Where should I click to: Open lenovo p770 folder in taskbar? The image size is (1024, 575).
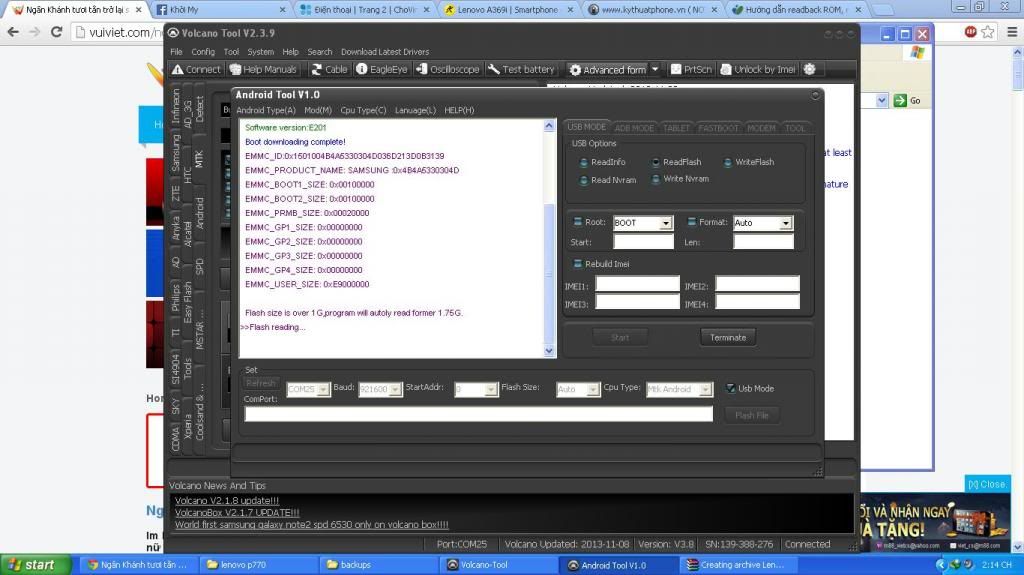(258, 565)
